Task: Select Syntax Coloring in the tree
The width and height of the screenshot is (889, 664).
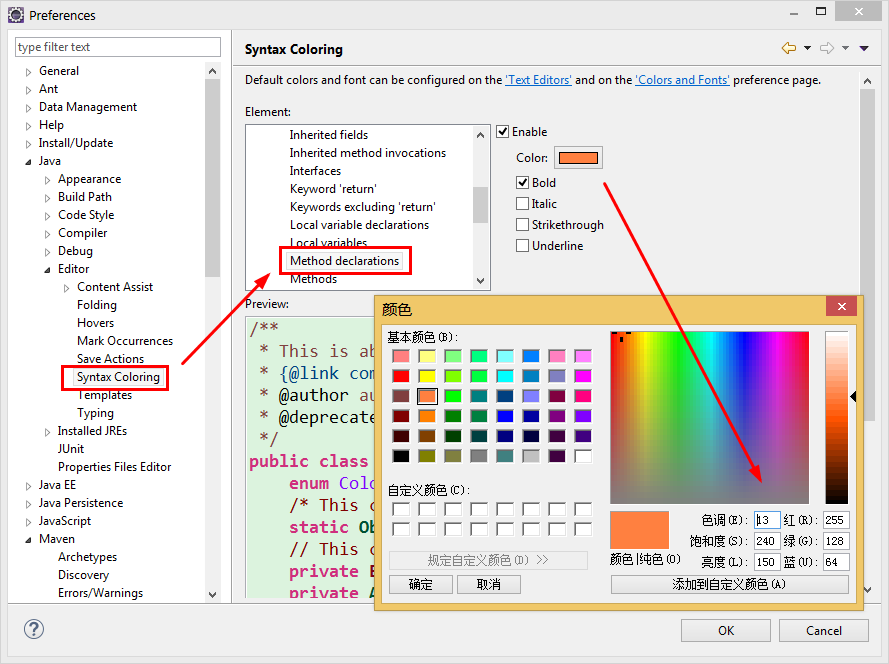Action: (x=118, y=377)
